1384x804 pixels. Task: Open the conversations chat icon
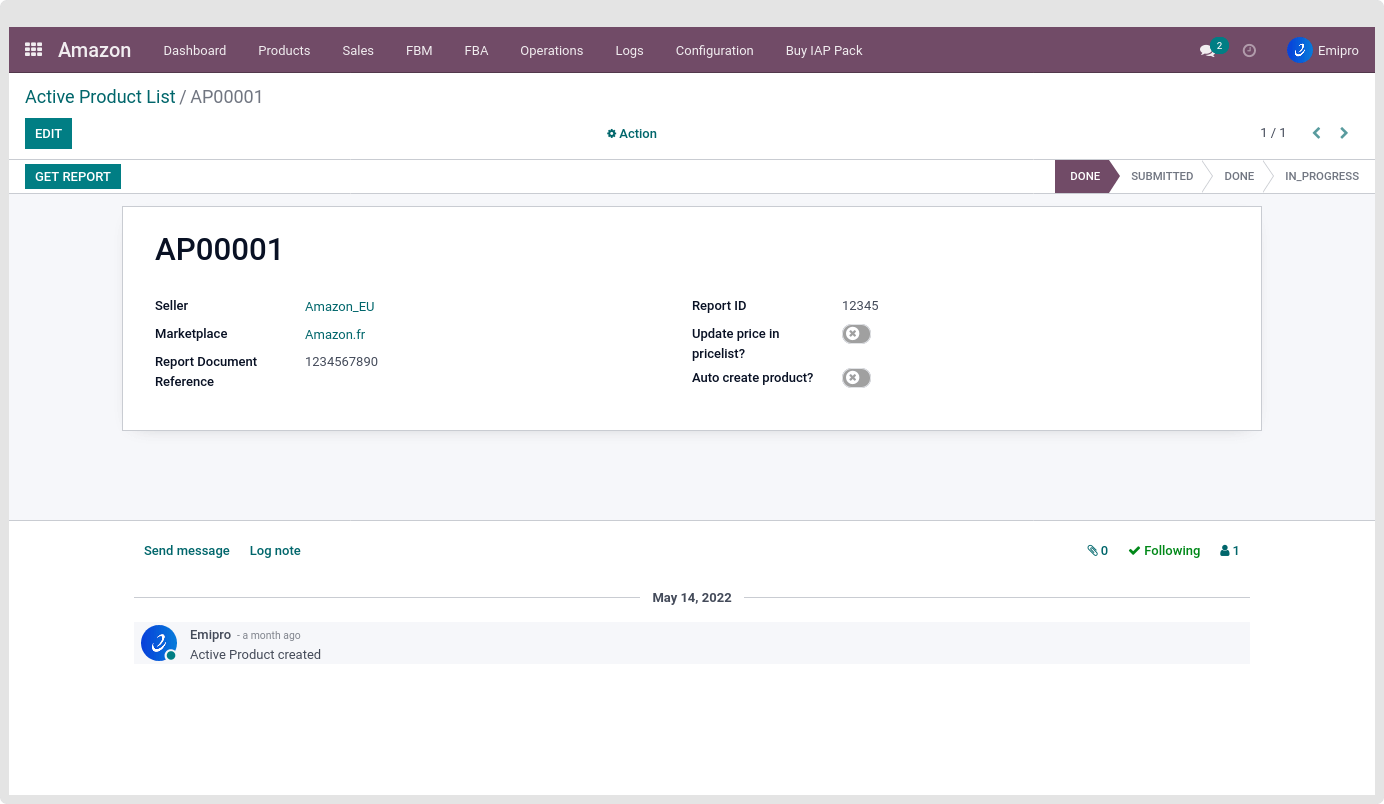point(1208,50)
